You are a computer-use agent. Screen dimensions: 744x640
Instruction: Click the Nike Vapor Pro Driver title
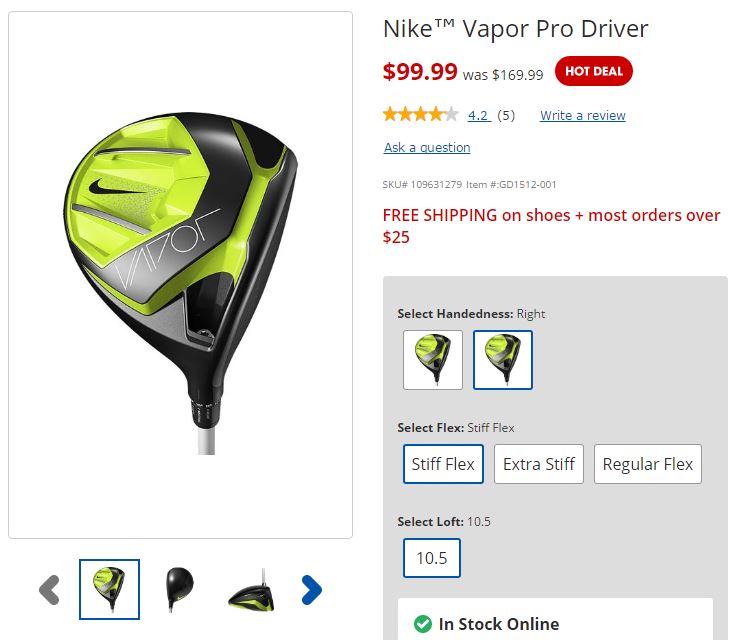click(x=515, y=29)
